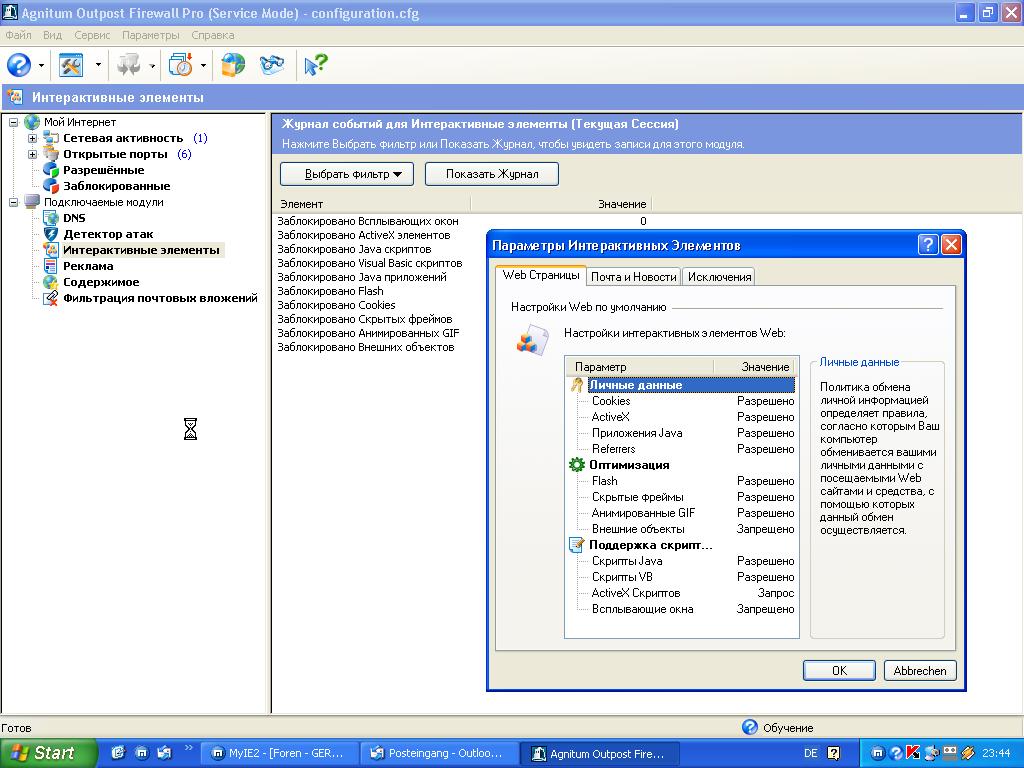The height and width of the screenshot is (768, 1024).
Task: Select the Скрытые фреймы row
Action: point(682,496)
